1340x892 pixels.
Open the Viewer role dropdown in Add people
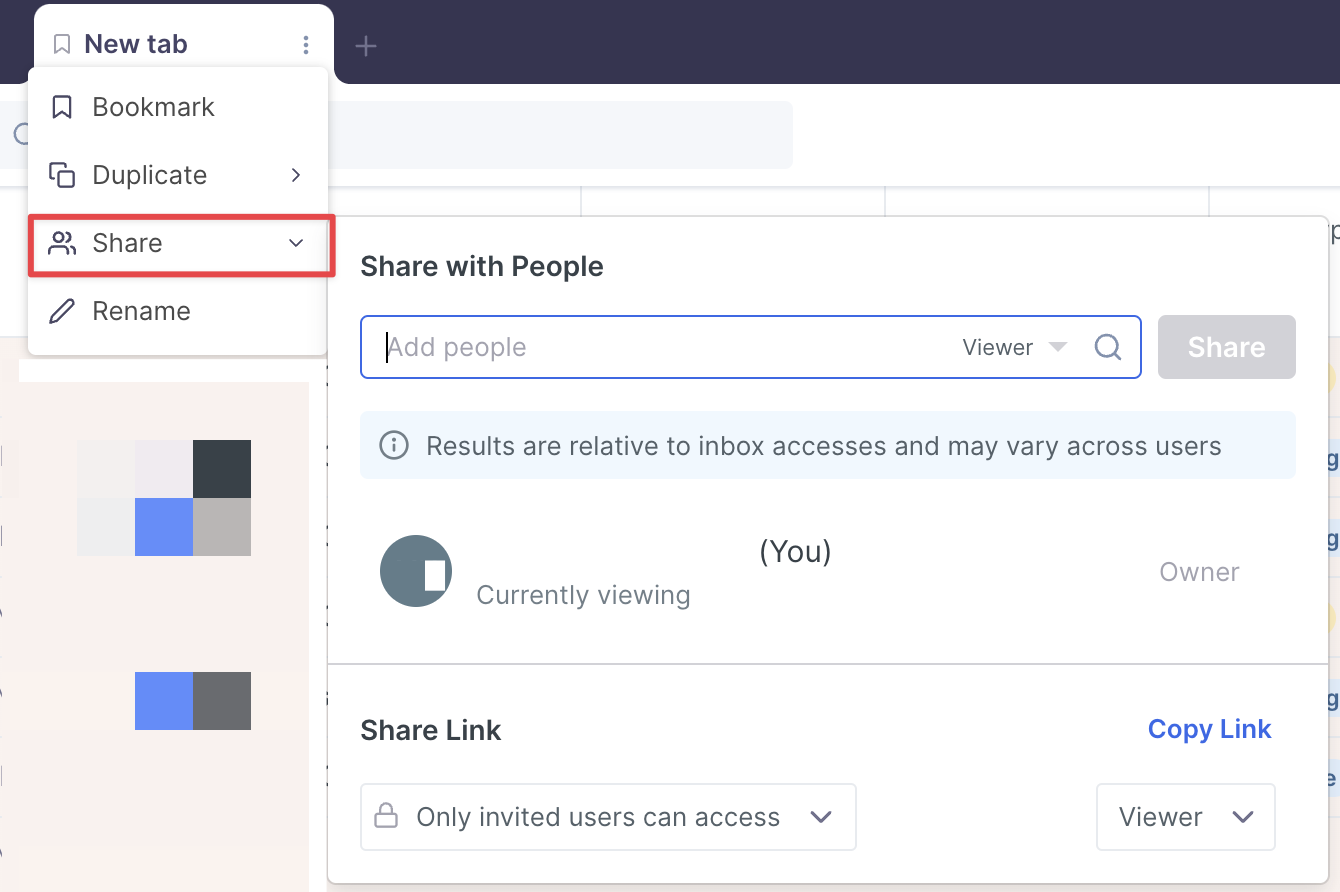coord(1014,347)
